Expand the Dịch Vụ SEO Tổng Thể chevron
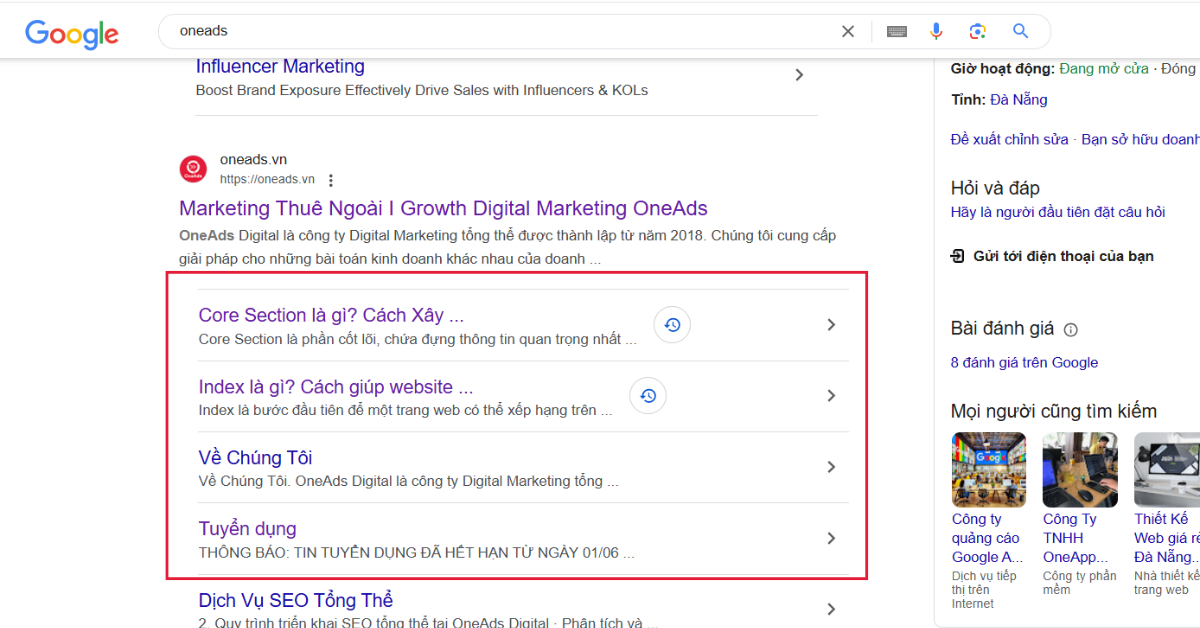Screen dimensions: 1200x628 [831, 609]
